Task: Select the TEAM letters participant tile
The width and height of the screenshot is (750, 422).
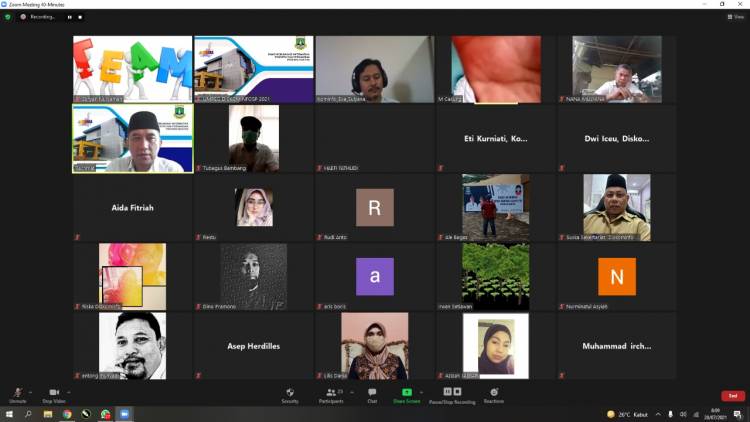Action: 132,69
